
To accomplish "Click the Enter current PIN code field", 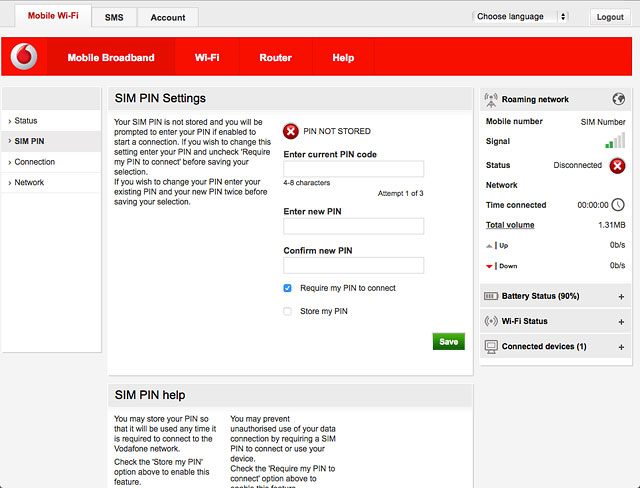I will (x=353, y=169).
